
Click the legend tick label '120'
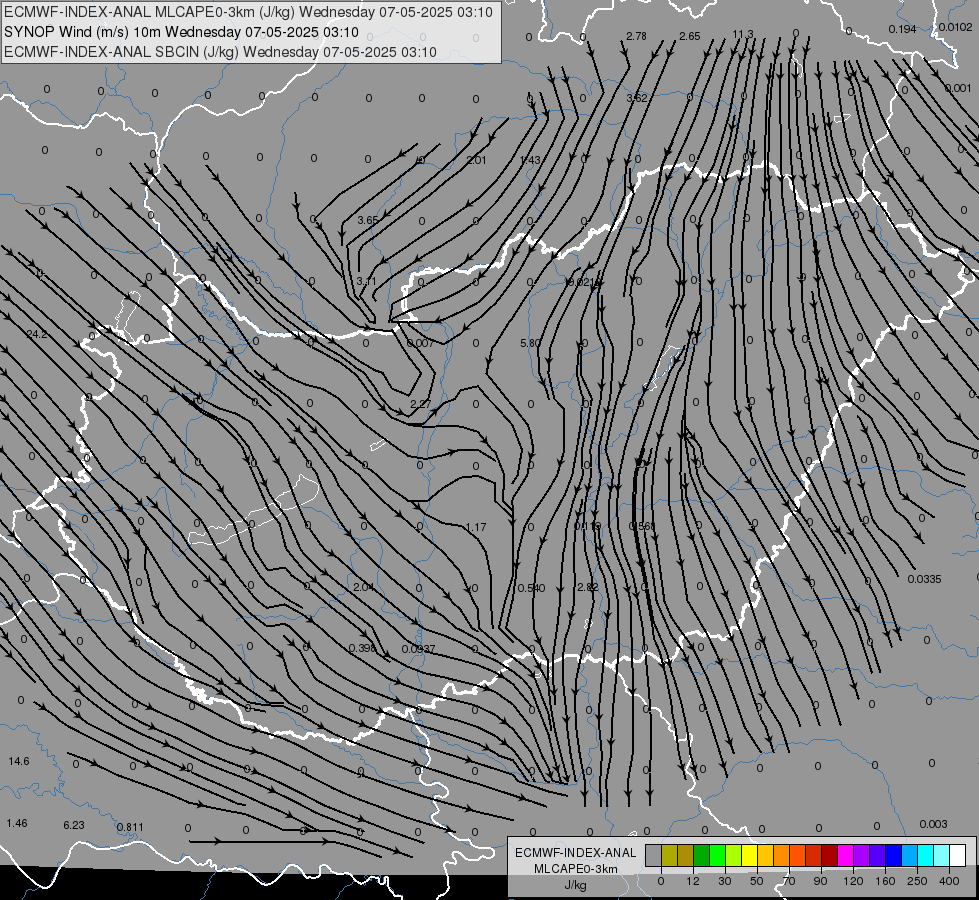[x=853, y=881]
